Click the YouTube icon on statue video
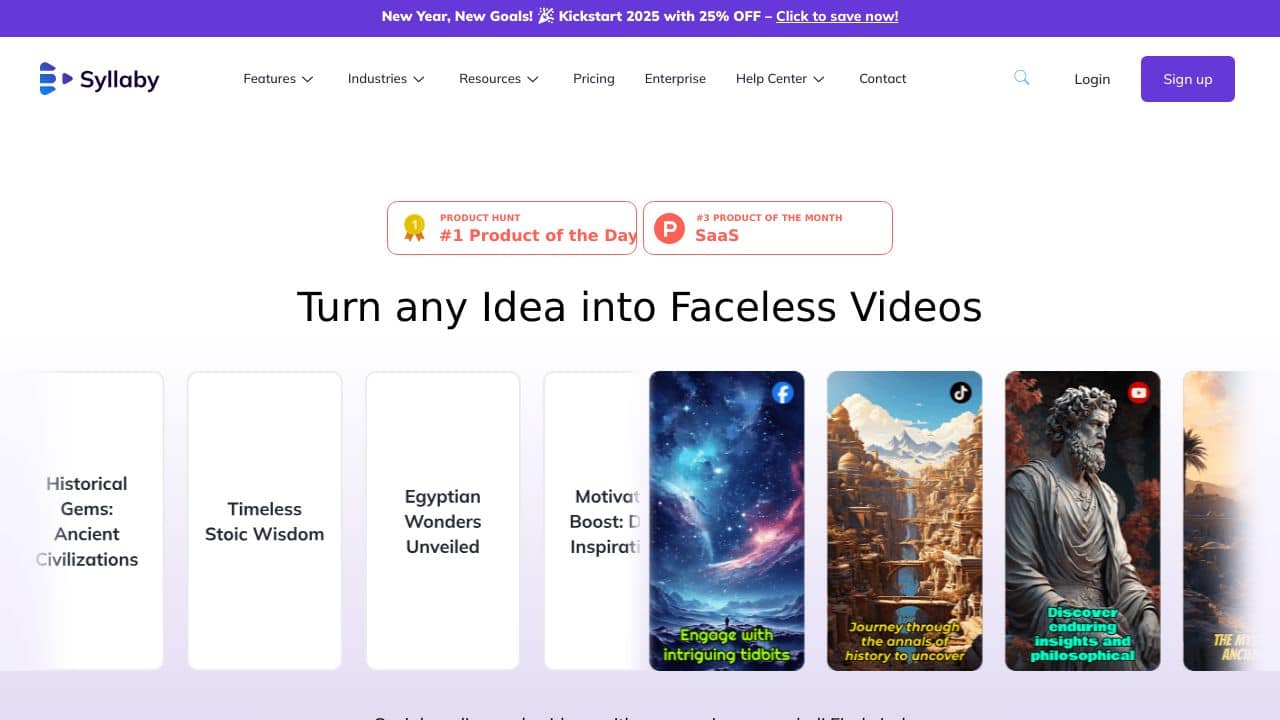 point(1139,393)
